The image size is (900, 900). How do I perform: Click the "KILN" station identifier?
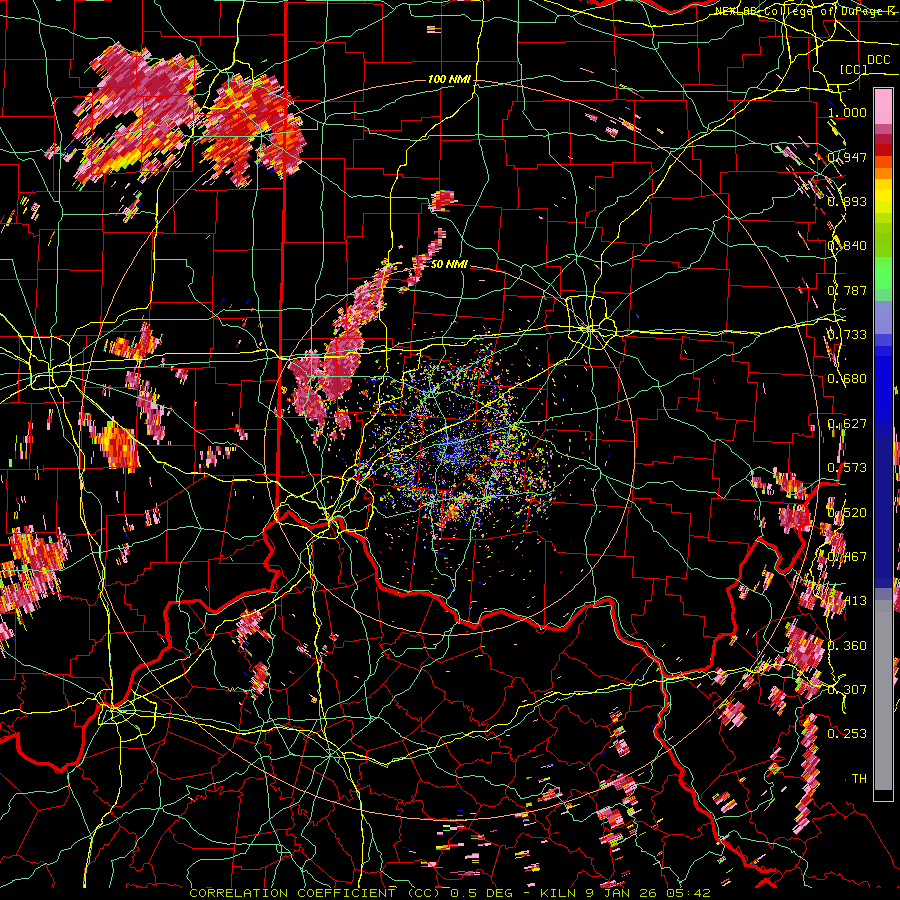click(x=560, y=893)
